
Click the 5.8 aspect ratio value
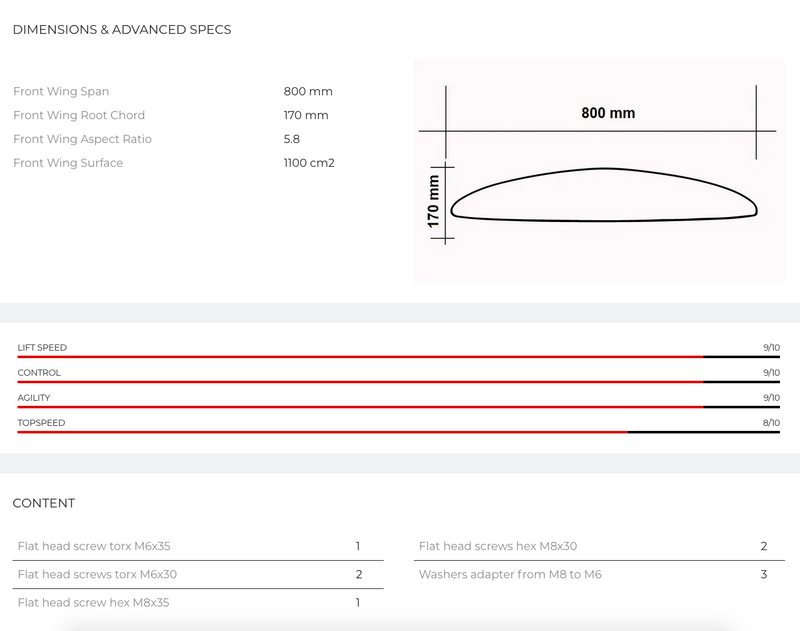pos(292,139)
